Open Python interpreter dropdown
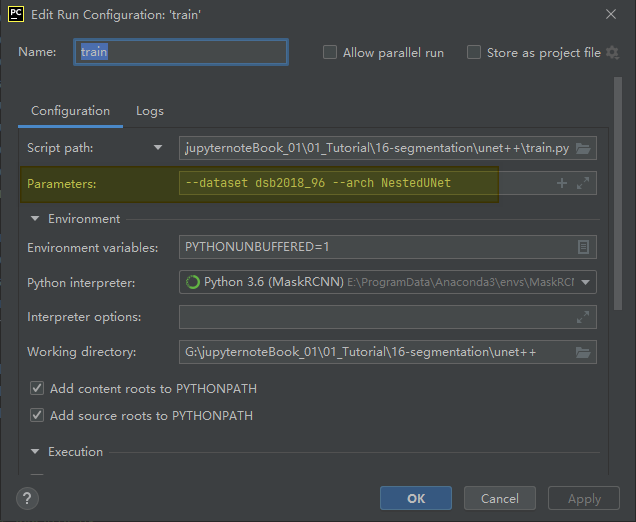The width and height of the screenshot is (636, 522). click(585, 282)
